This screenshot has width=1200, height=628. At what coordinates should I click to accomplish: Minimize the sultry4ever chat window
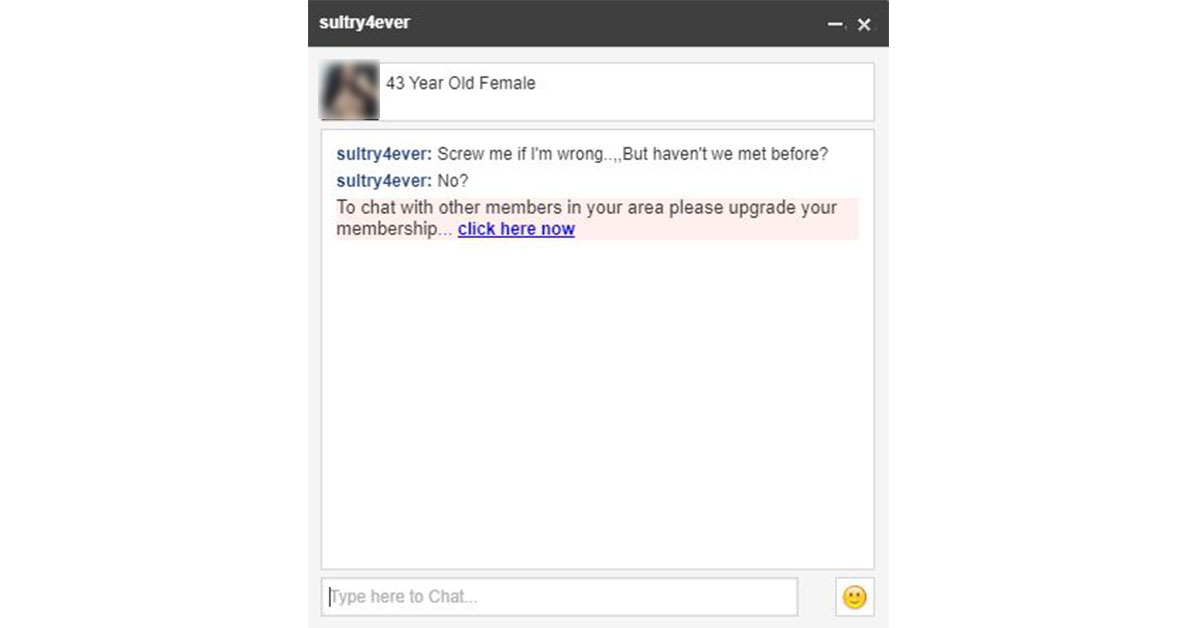coord(835,24)
